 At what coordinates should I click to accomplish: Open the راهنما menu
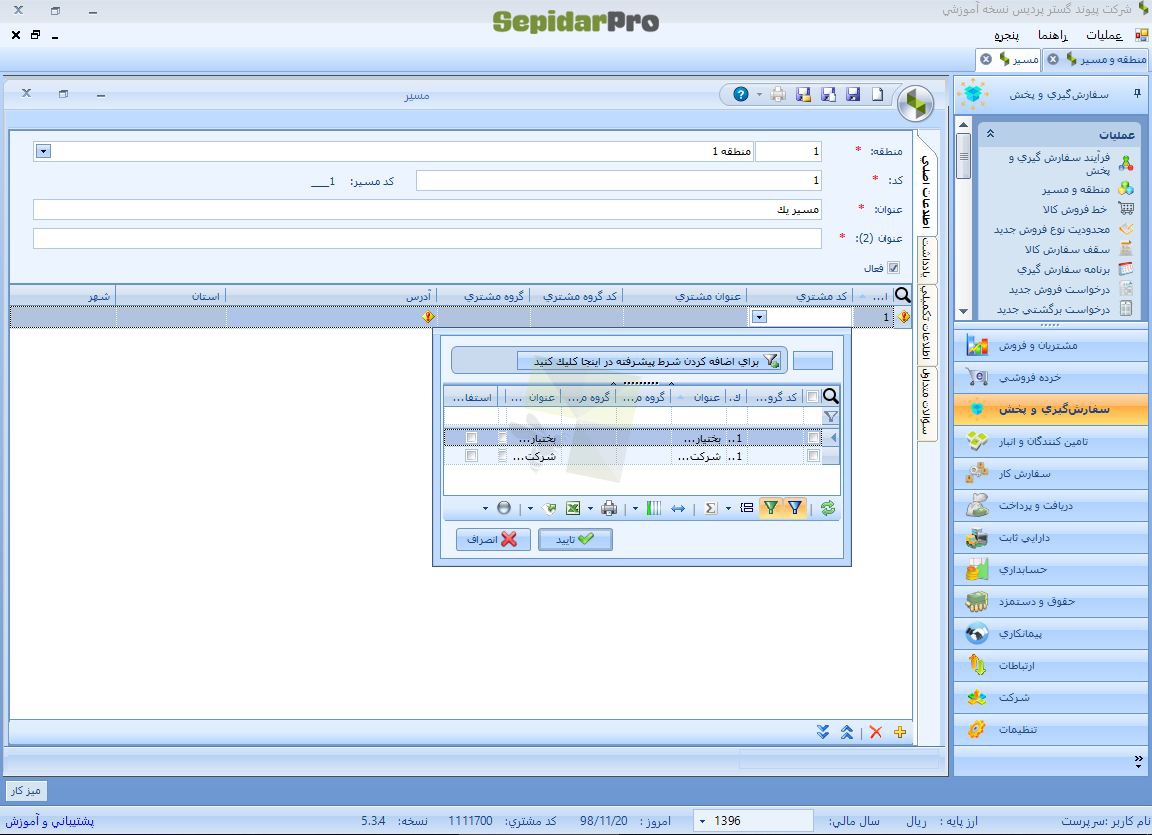[x=1052, y=35]
